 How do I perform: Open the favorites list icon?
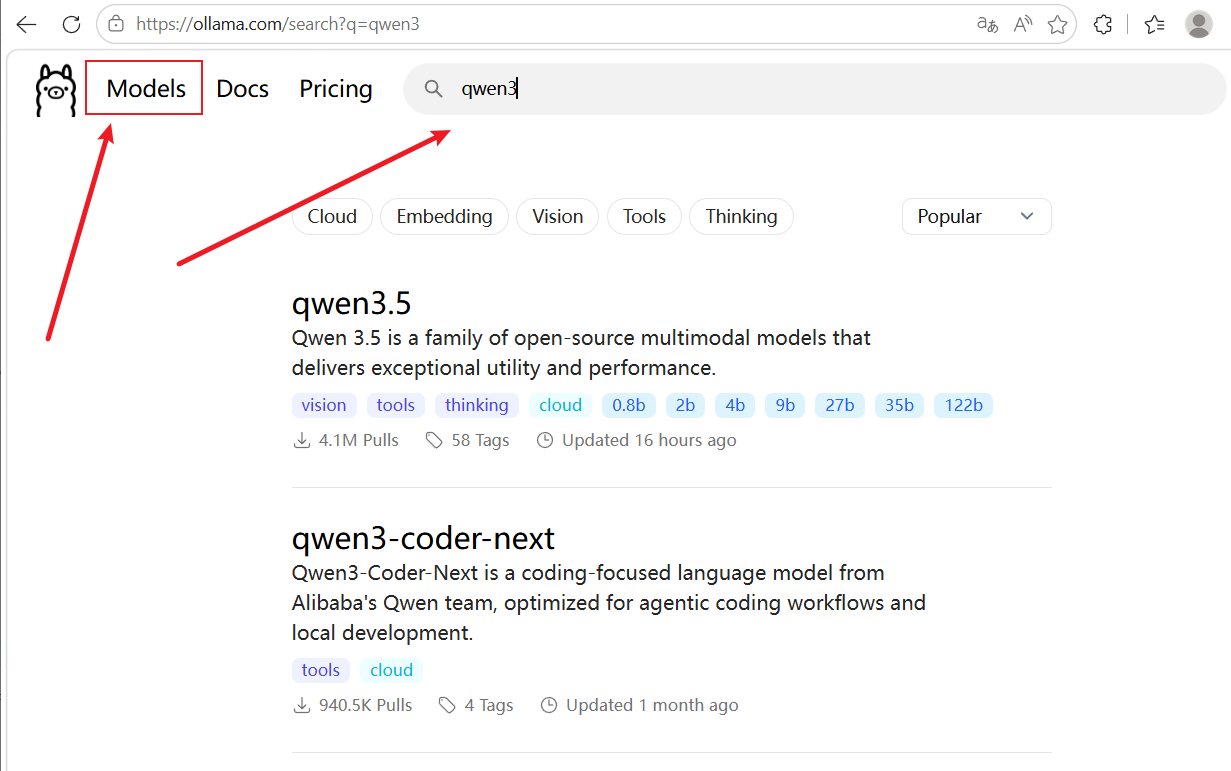coord(1154,24)
